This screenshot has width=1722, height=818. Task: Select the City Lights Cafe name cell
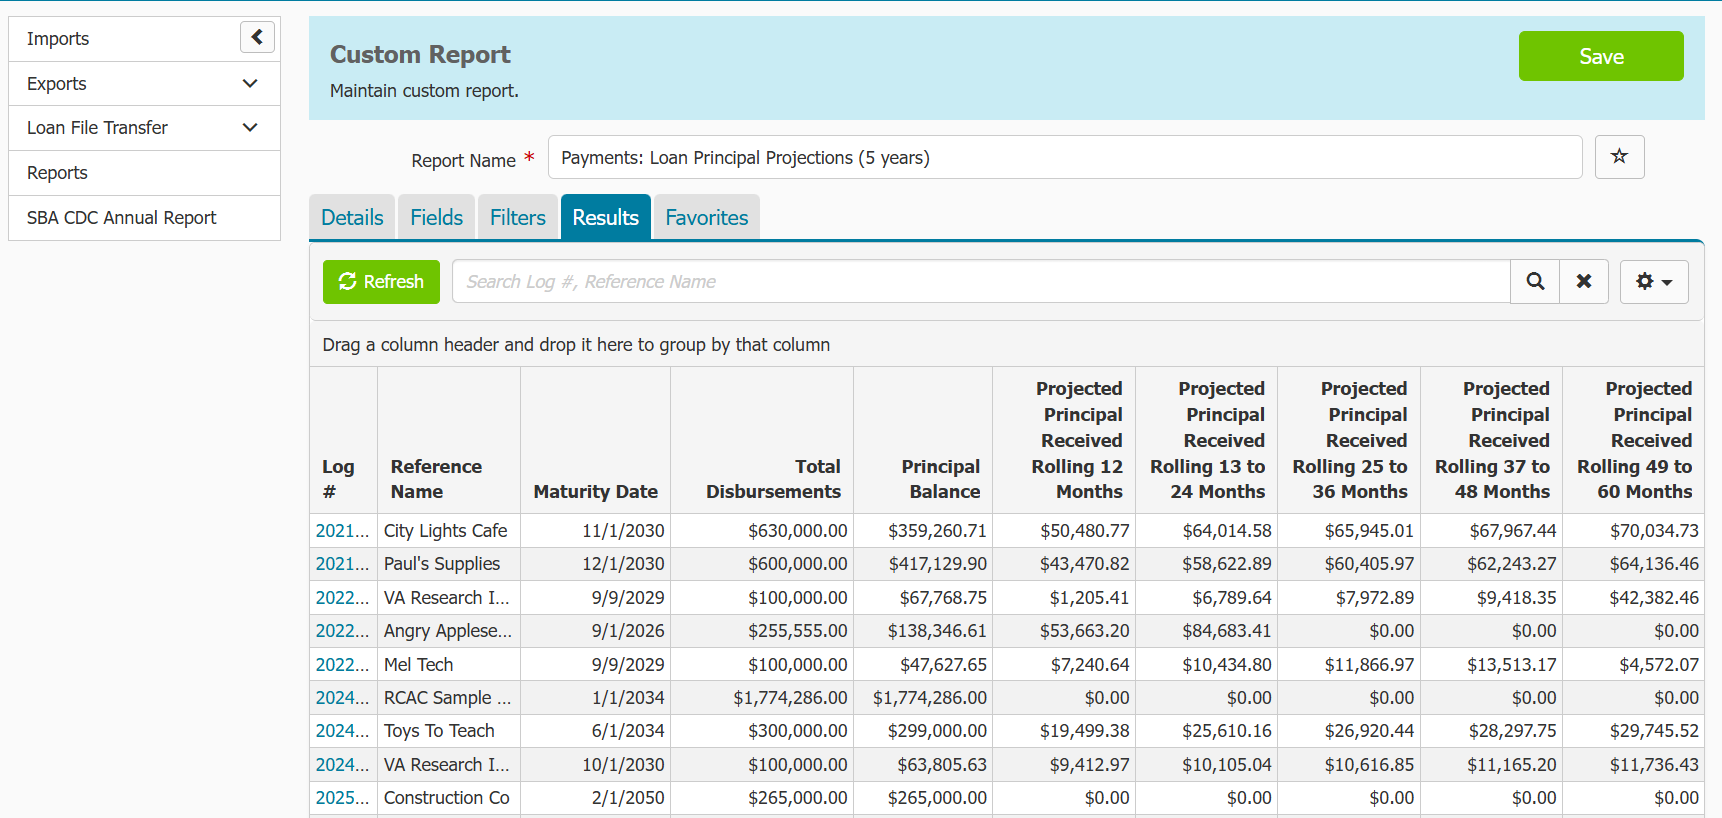tap(449, 531)
